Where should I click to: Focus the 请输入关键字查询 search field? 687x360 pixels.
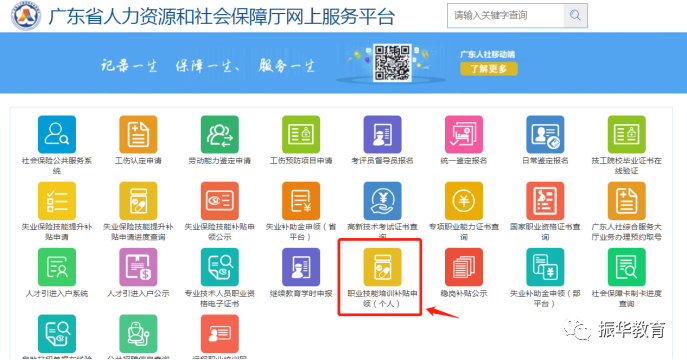(506, 16)
